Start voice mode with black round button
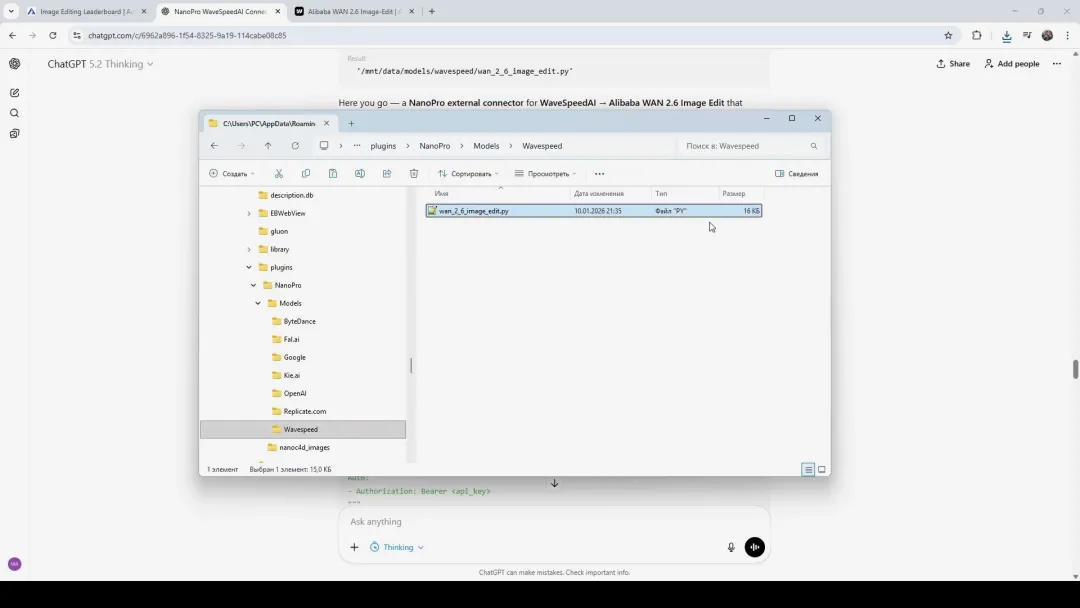1080x608 pixels. tap(754, 547)
